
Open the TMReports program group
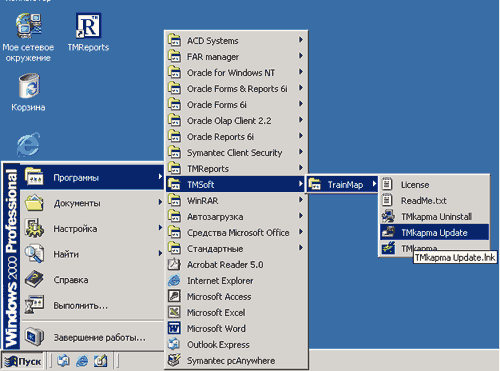pyautogui.click(x=236, y=168)
